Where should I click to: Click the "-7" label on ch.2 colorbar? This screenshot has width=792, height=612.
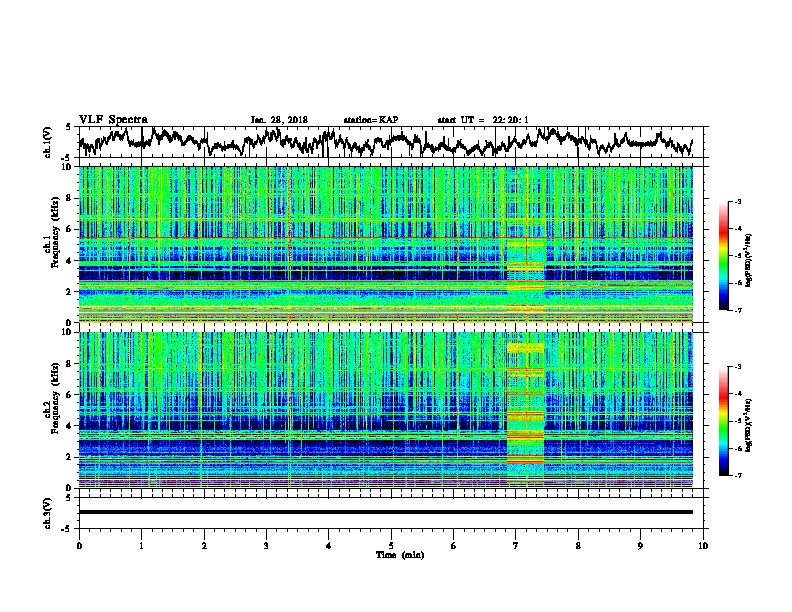[x=738, y=475]
